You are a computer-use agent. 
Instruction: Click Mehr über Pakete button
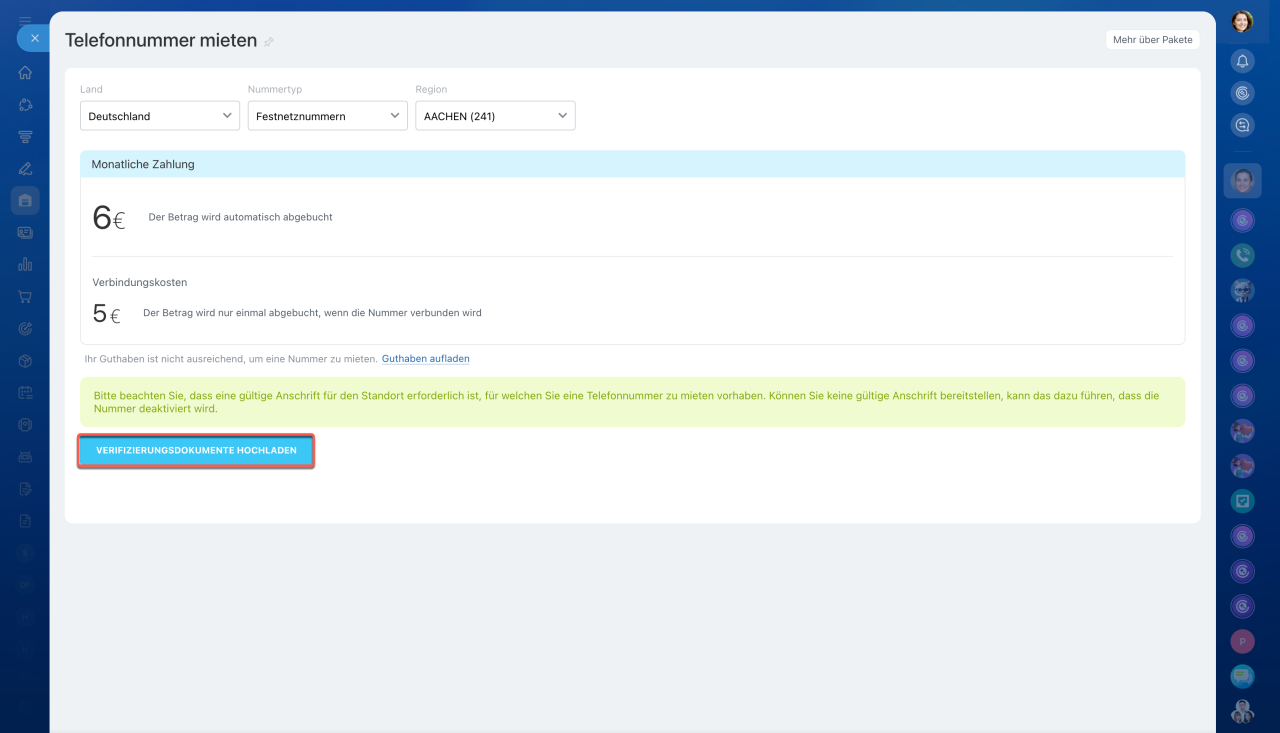pyautogui.click(x=1152, y=40)
